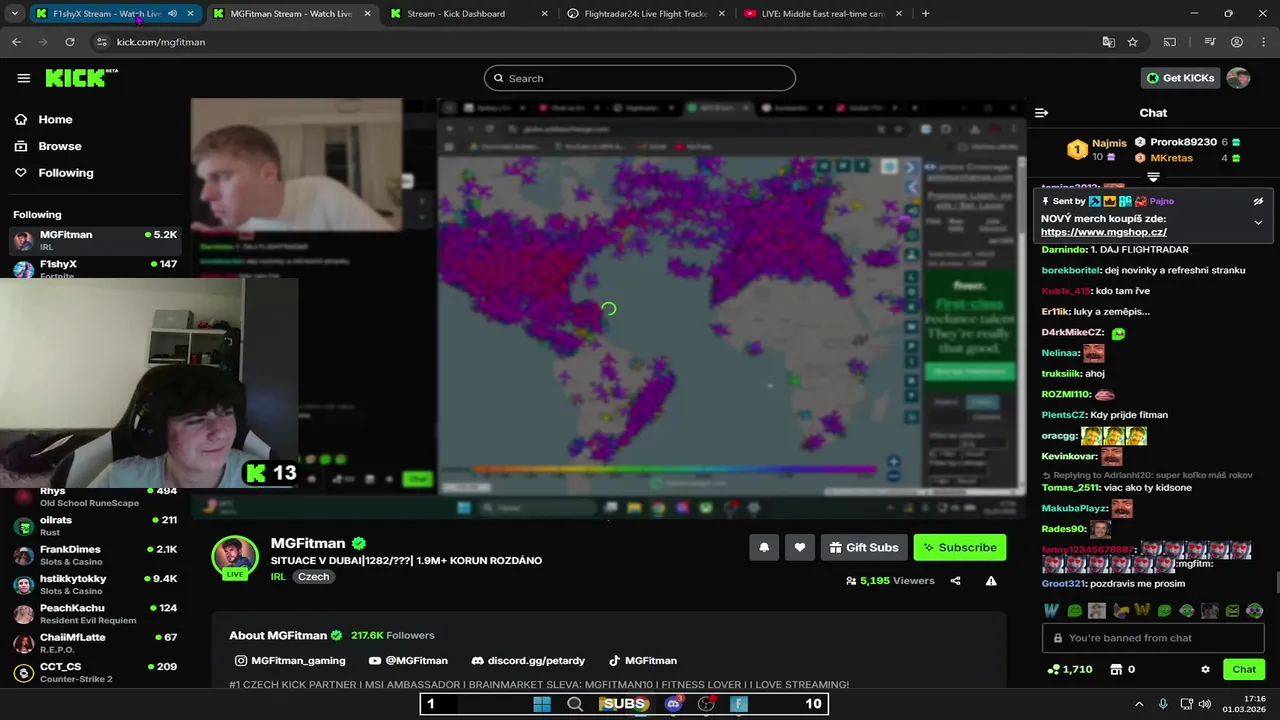Viewport: 1280px width, 720px height.
Task: Expand the pinned message chevron
Action: click(x=1258, y=222)
